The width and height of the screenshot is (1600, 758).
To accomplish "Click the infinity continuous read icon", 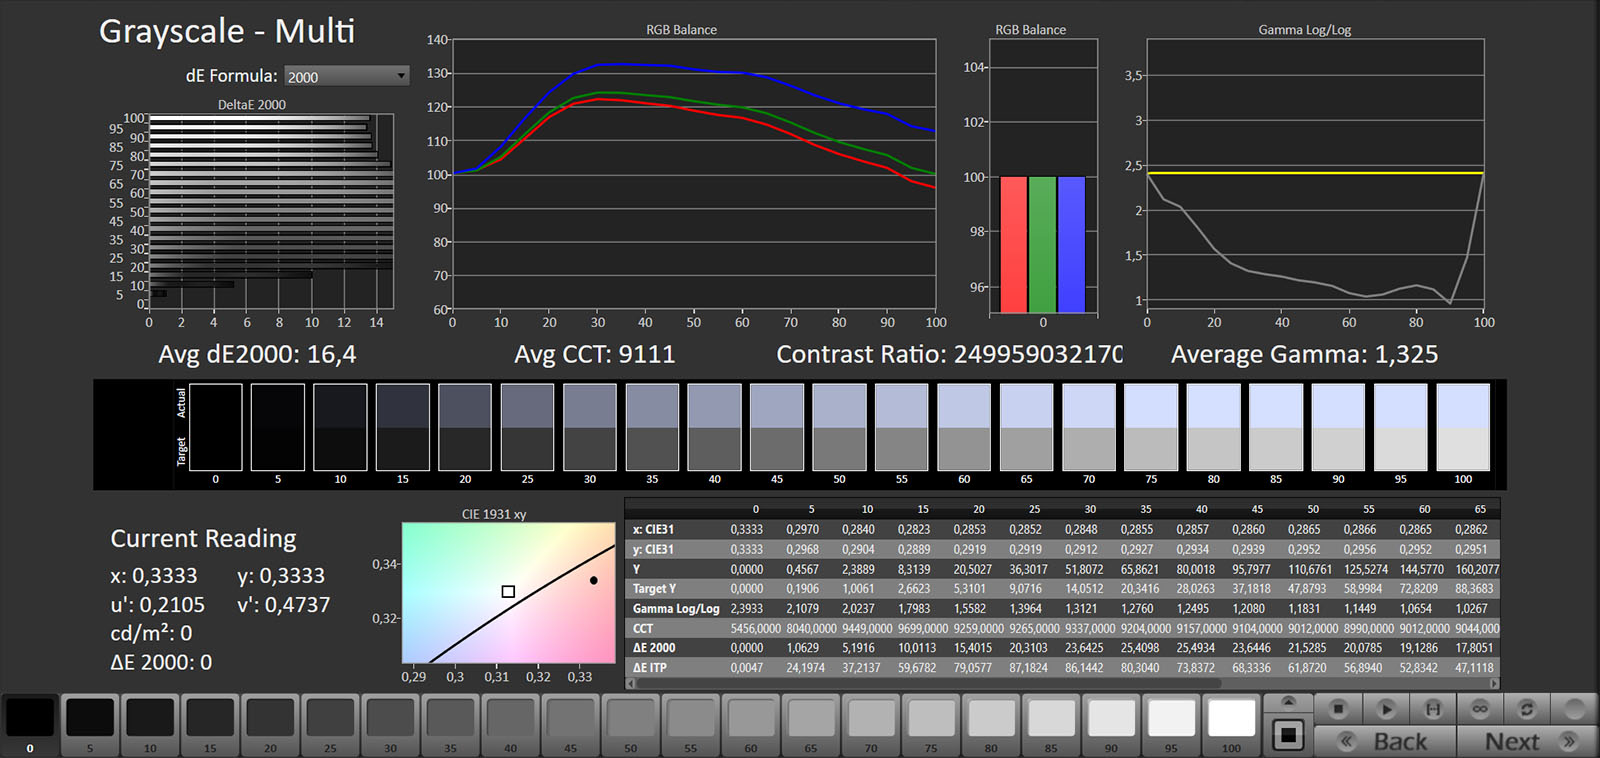I will [1480, 709].
